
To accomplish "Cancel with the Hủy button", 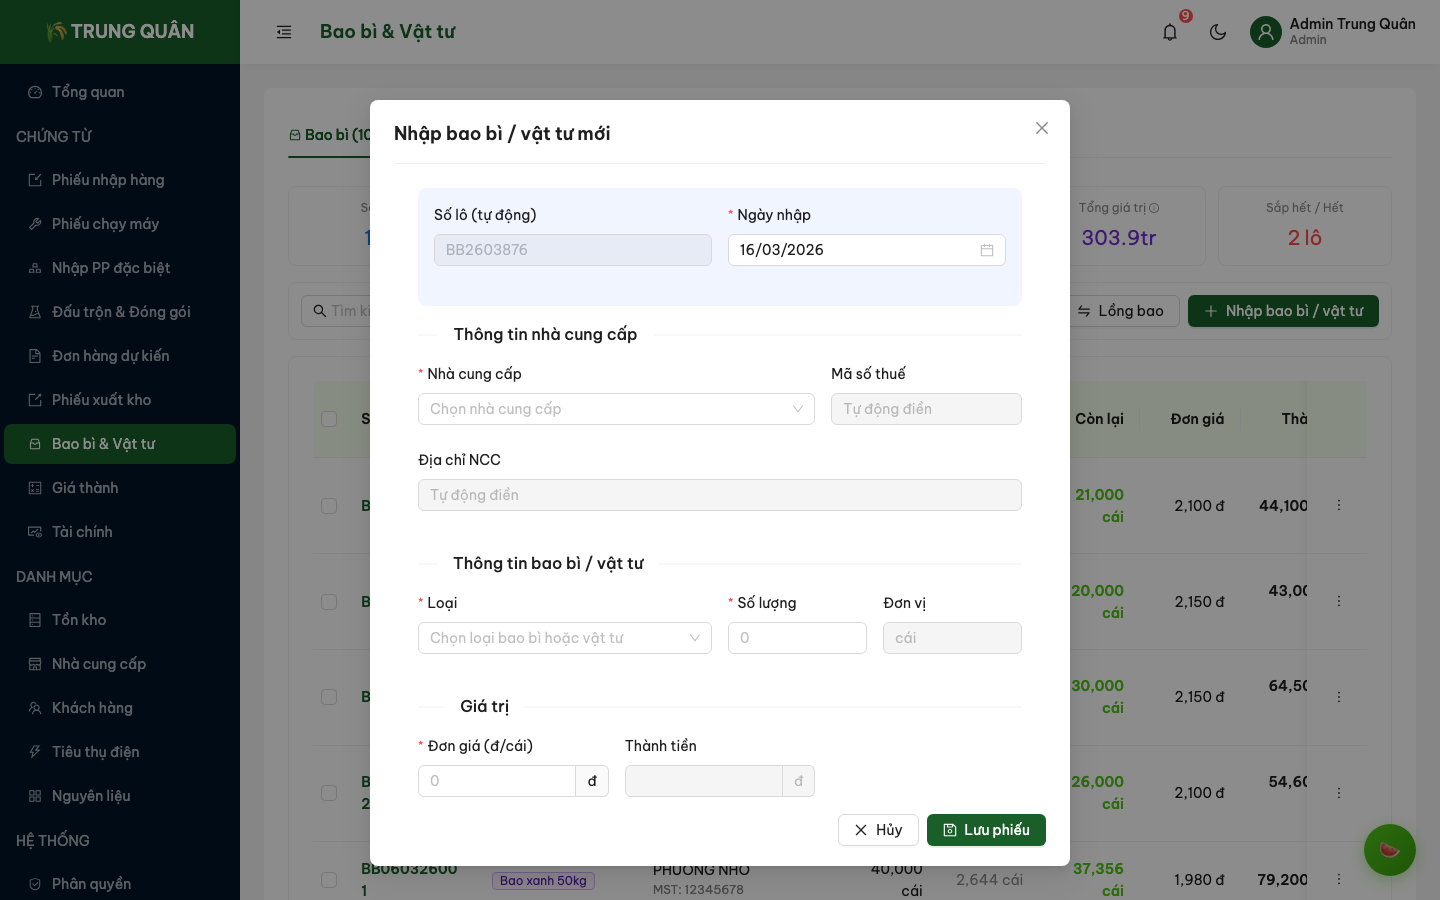I will [x=878, y=830].
